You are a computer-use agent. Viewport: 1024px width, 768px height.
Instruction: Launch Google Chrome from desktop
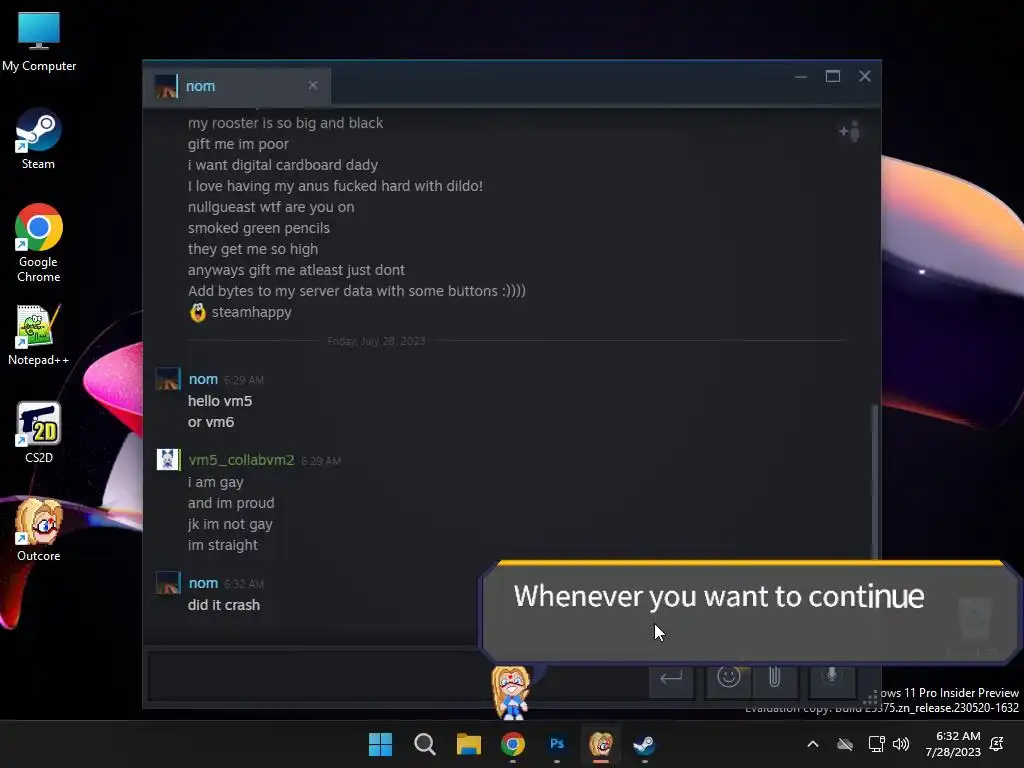[x=39, y=243]
